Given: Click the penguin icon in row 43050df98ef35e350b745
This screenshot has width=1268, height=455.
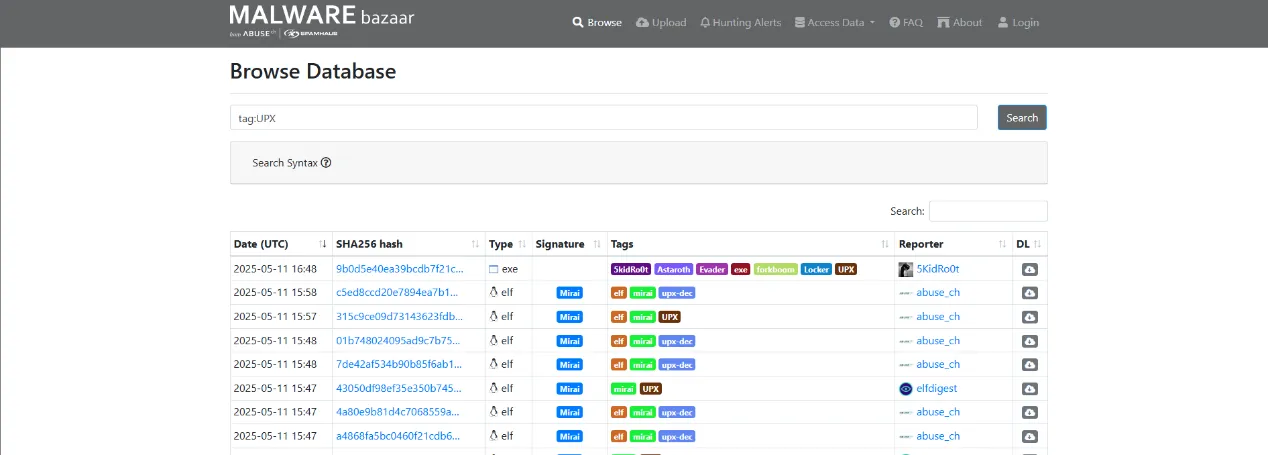Looking at the screenshot, I should tap(493, 389).
